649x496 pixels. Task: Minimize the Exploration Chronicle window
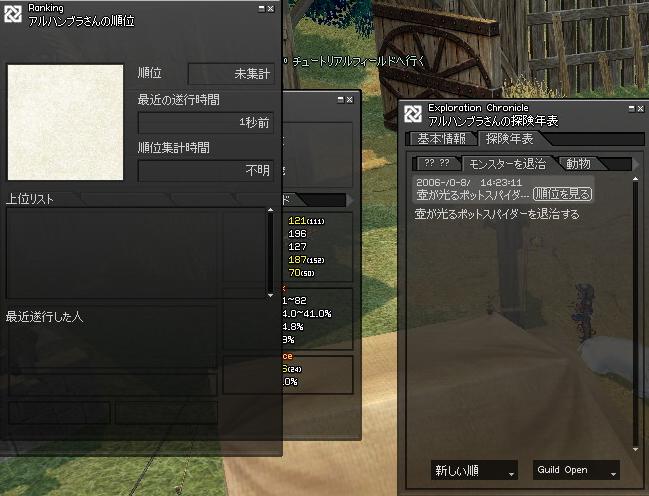pyautogui.click(x=631, y=108)
